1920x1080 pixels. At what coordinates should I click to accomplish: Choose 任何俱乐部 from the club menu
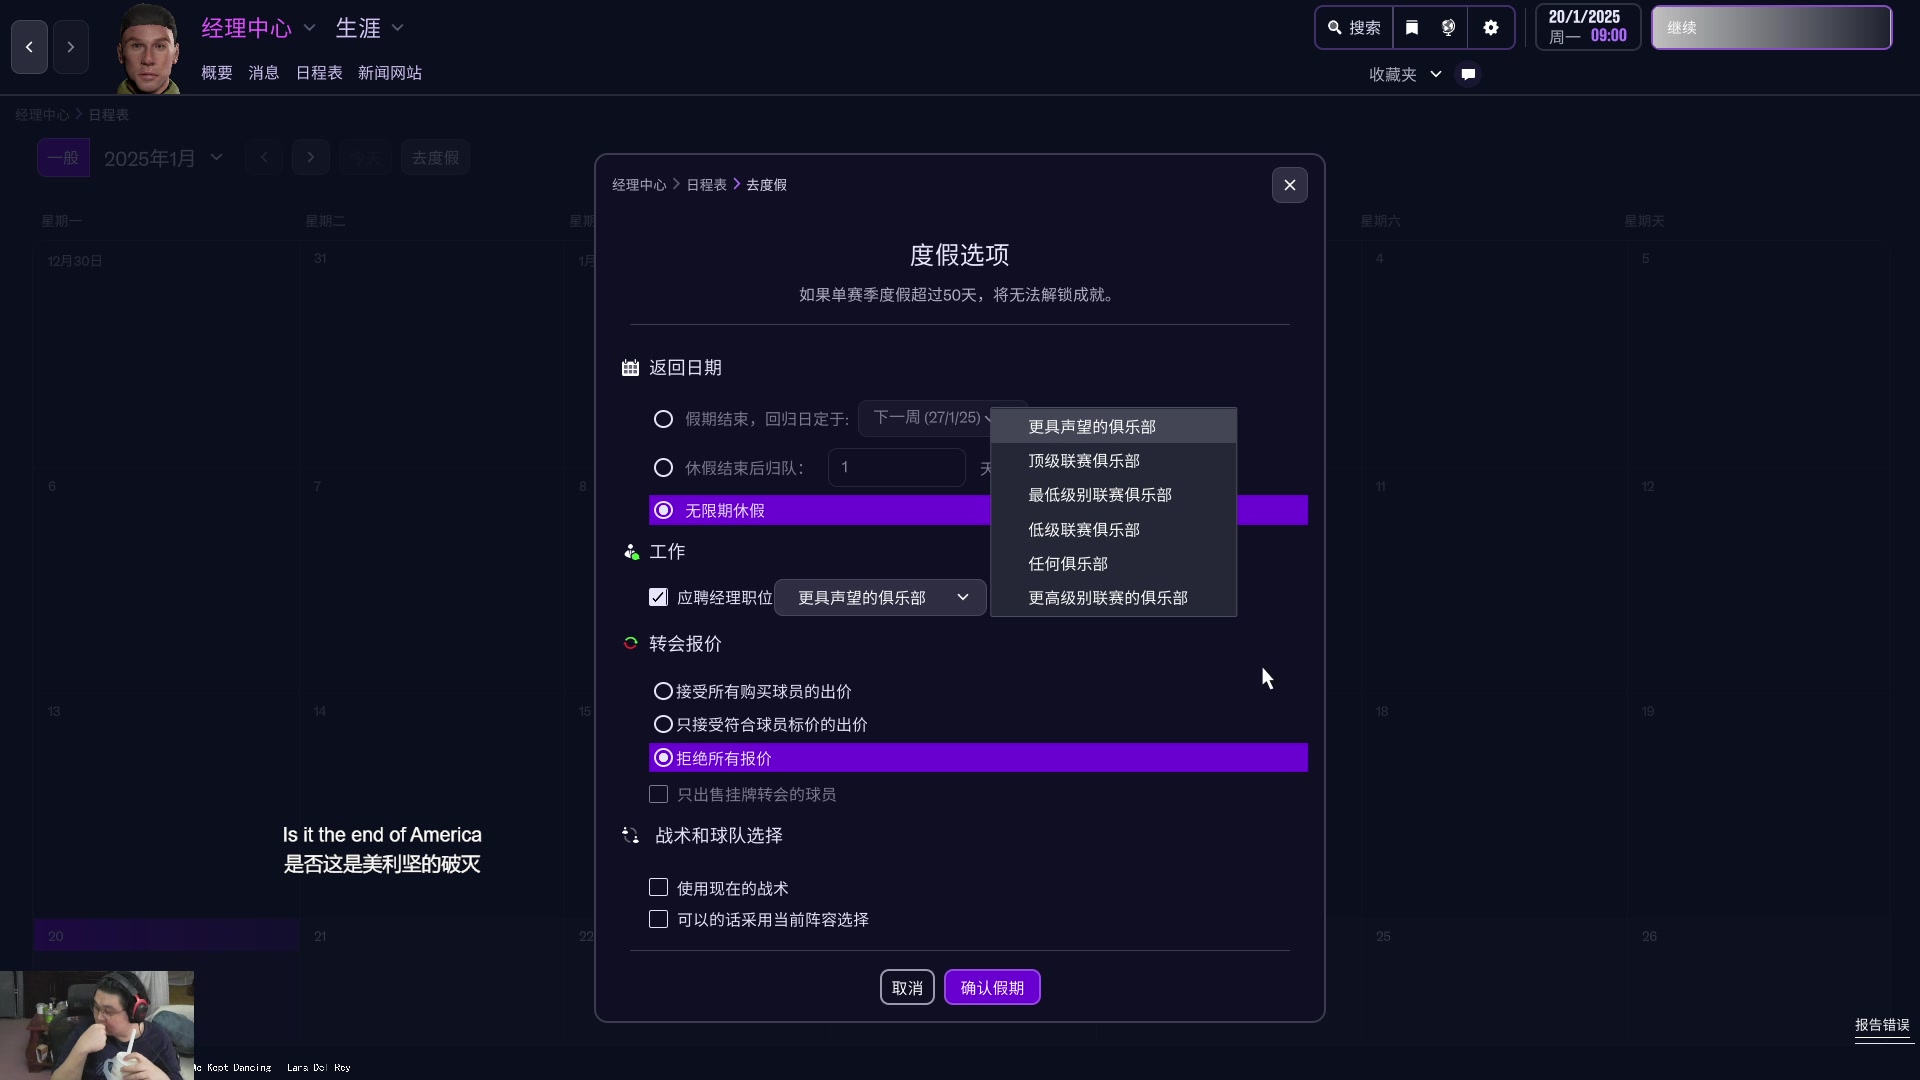[x=1067, y=564]
